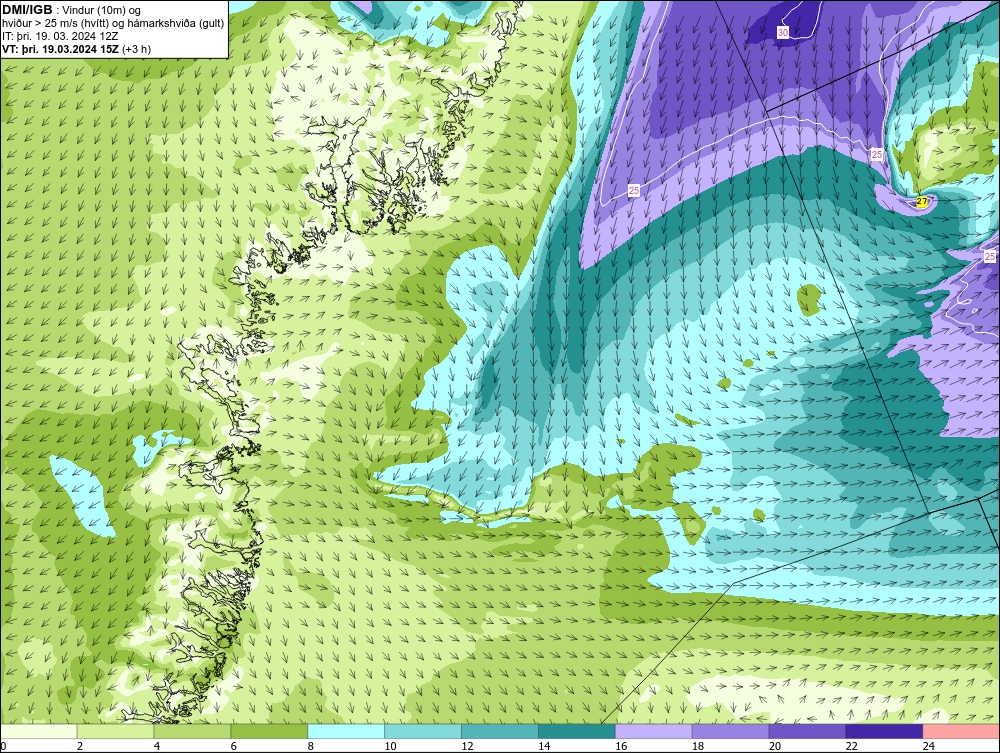
Task: Click legend scale number '12'
Action: click(467, 746)
